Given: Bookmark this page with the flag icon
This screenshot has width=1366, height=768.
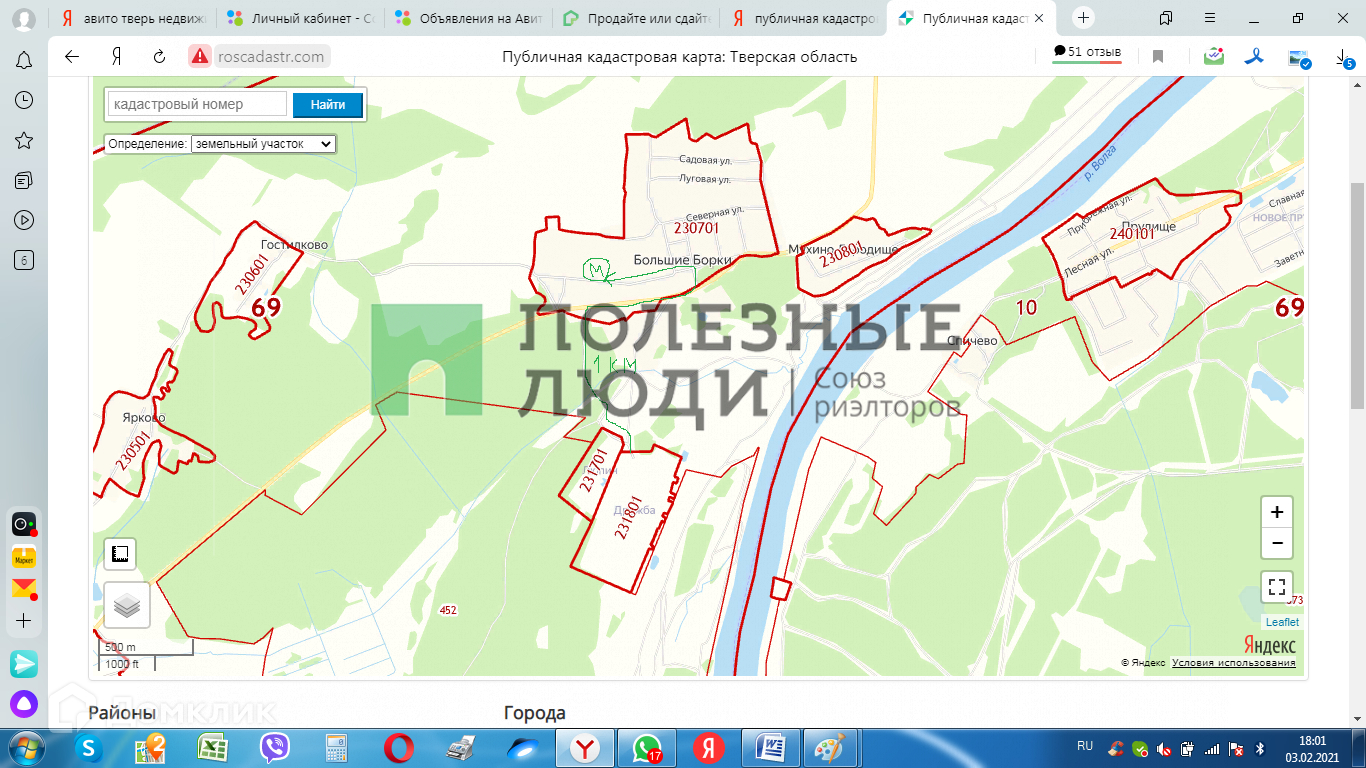Looking at the screenshot, I should [1158, 57].
